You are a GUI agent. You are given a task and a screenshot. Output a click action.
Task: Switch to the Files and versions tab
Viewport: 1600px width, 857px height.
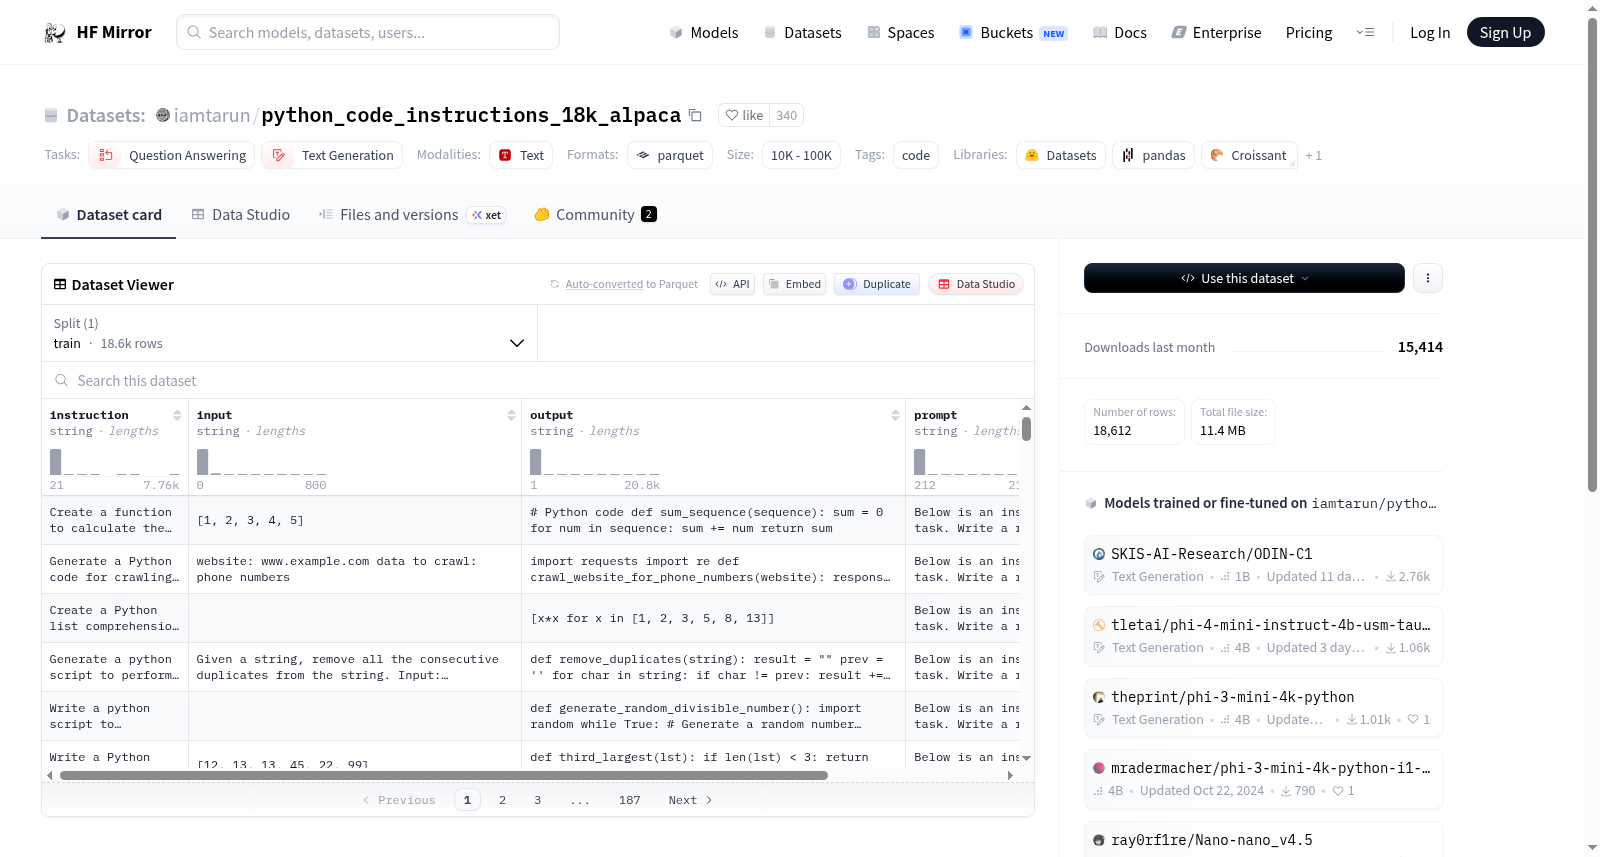tap(412, 215)
